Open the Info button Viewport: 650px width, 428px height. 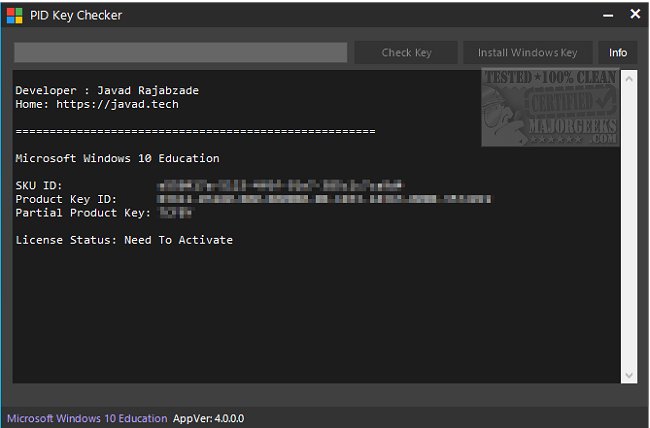click(x=617, y=53)
